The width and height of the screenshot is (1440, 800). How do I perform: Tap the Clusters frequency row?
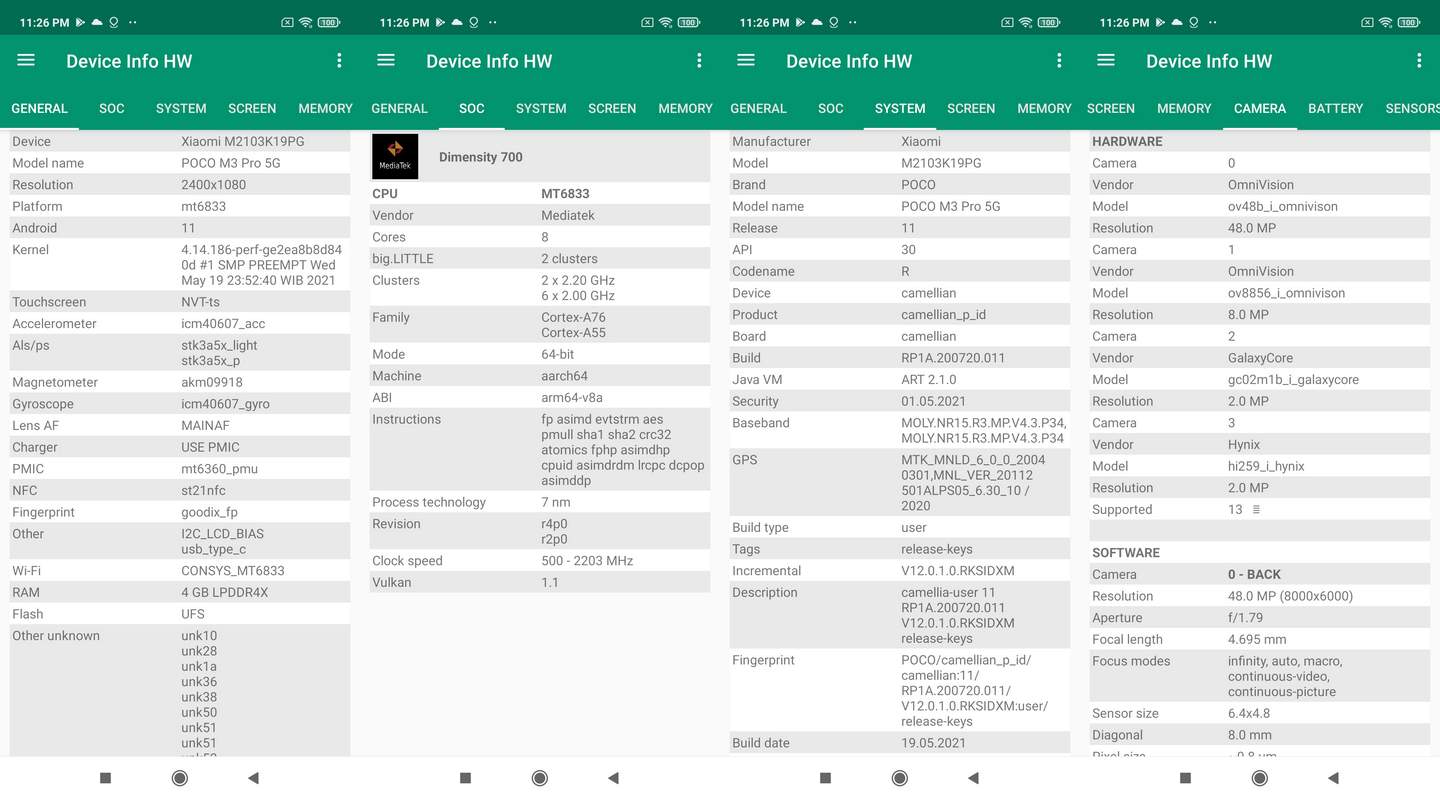(x=540, y=288)
